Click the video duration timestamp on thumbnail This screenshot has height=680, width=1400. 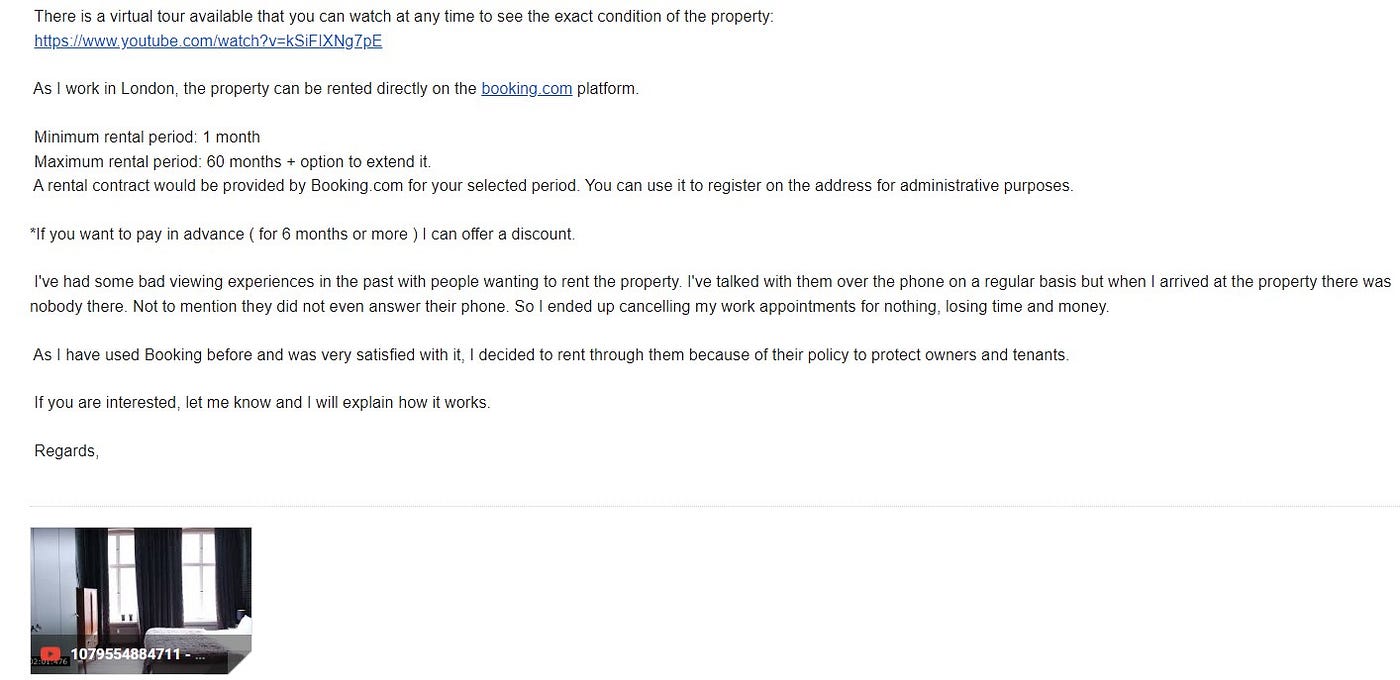click(49, 661)
